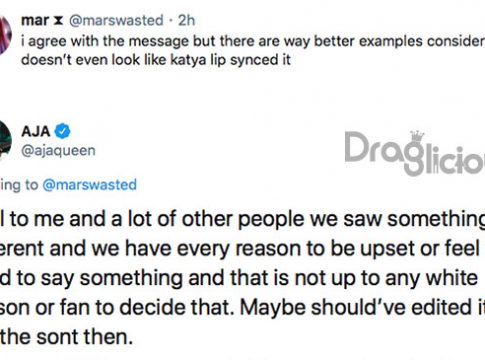Click AJA's blue verified checkmark badge
The width and height of the screenshot is (485, 360).
coord(62,131)
